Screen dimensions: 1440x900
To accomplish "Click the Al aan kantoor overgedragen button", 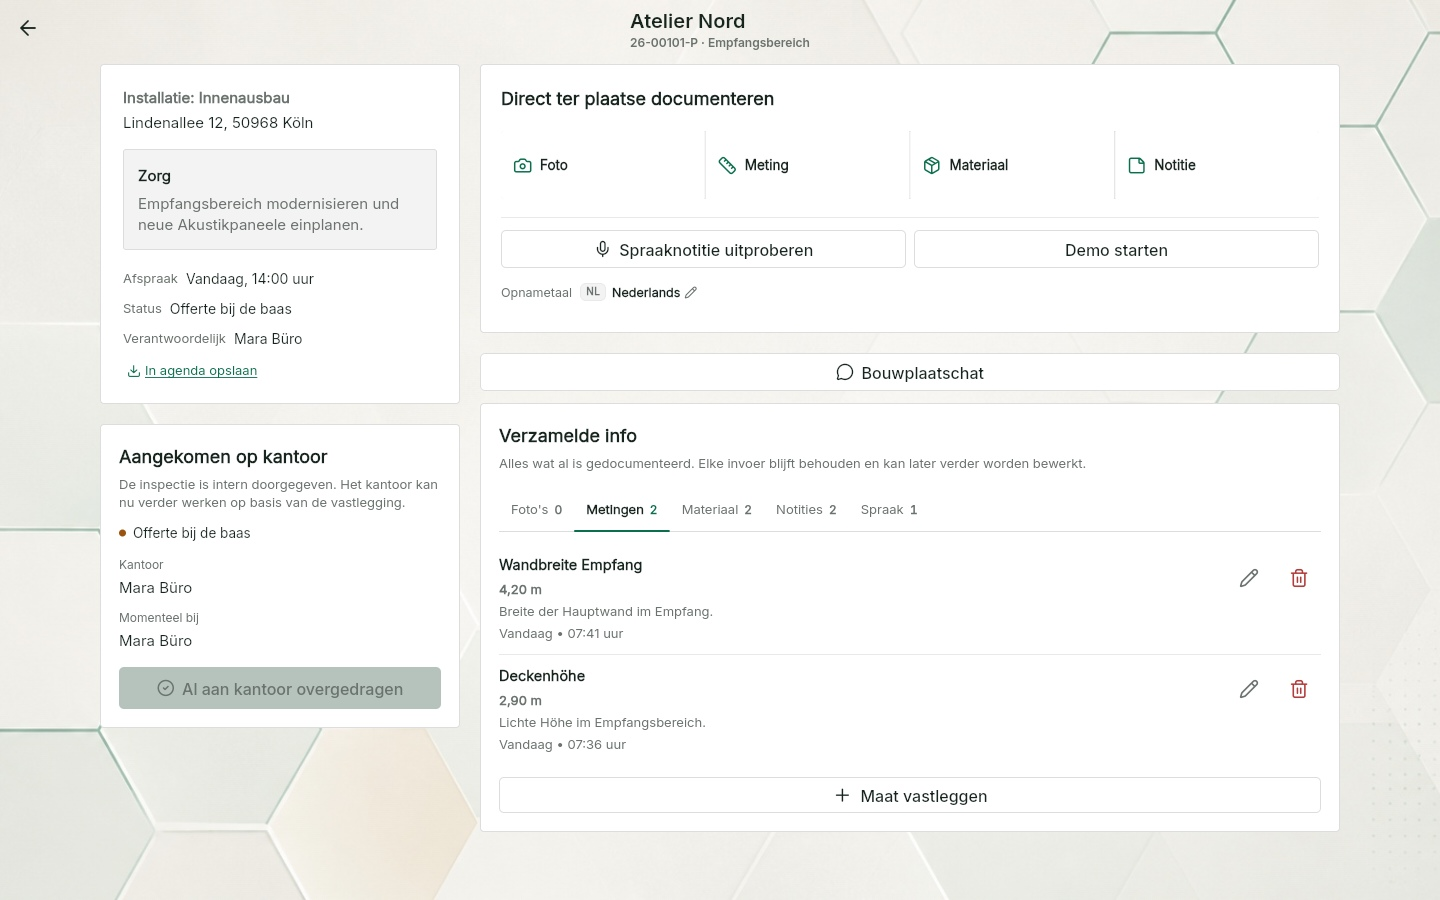I will [x=280, y=688].
